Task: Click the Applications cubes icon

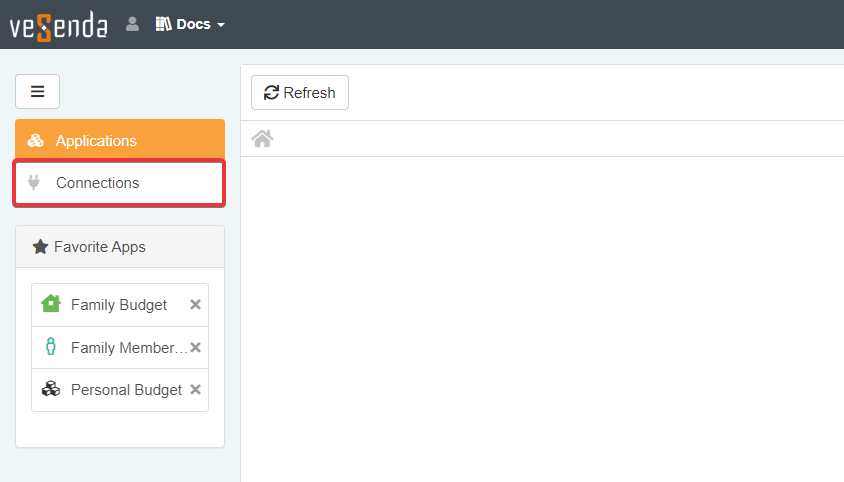Action: (36, 141)
